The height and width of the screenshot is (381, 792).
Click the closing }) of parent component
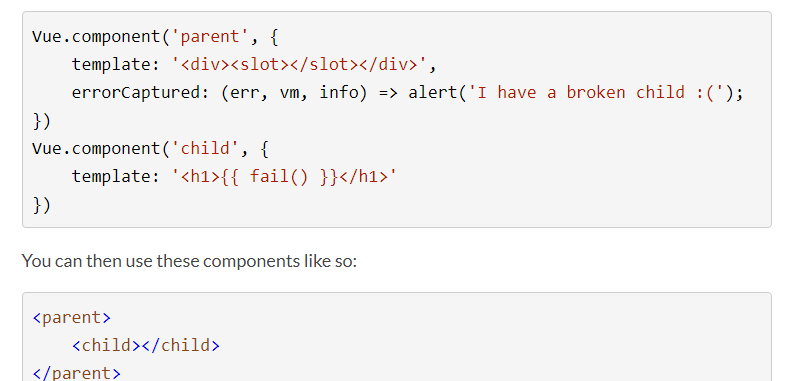[x=41, y=121]
